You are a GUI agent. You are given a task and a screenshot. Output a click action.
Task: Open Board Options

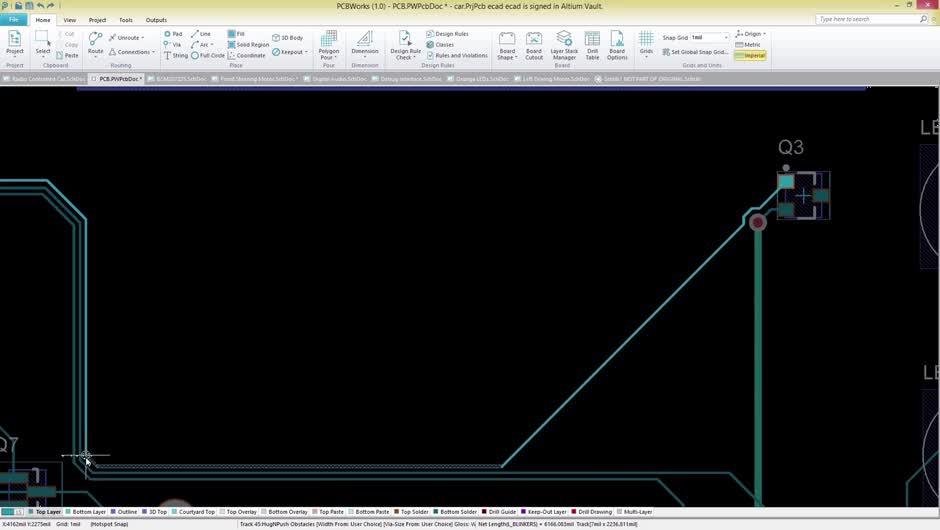coord(617,46)
